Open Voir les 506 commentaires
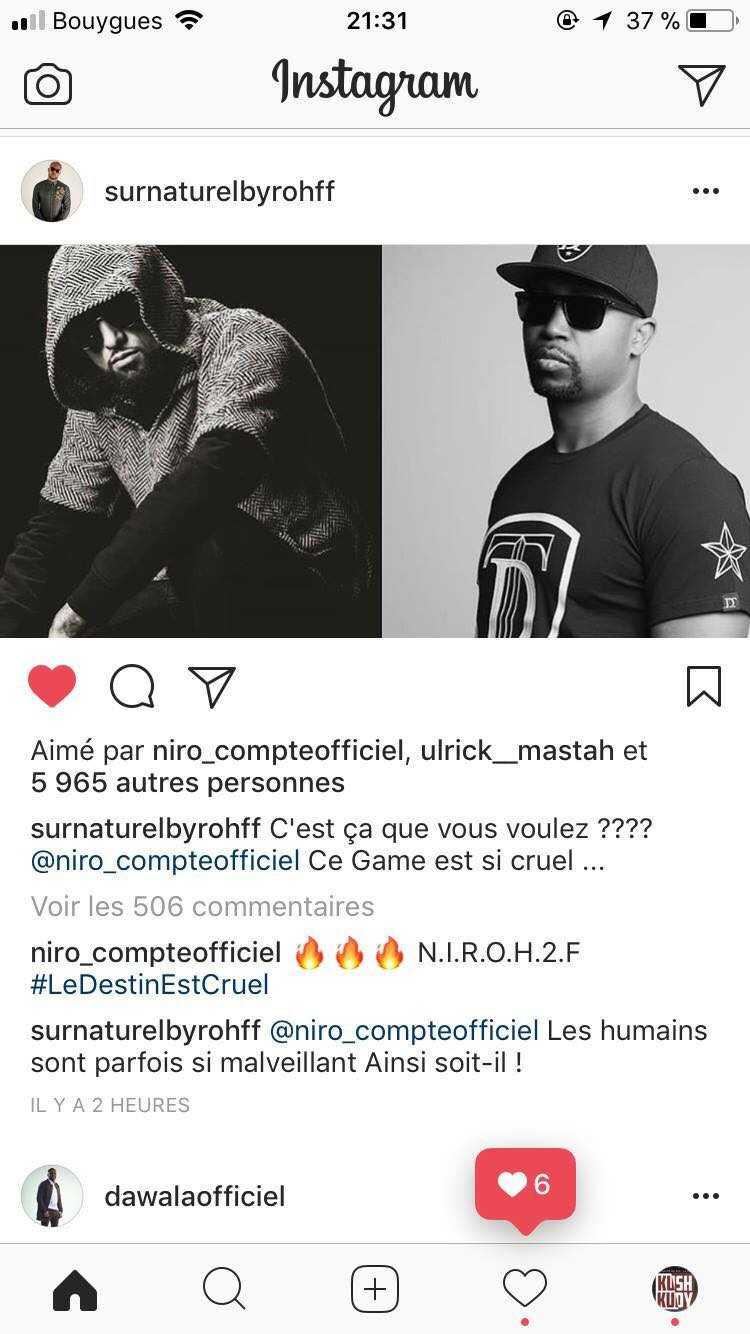Screen dimensions: 750x1334 tap(203, 906)
